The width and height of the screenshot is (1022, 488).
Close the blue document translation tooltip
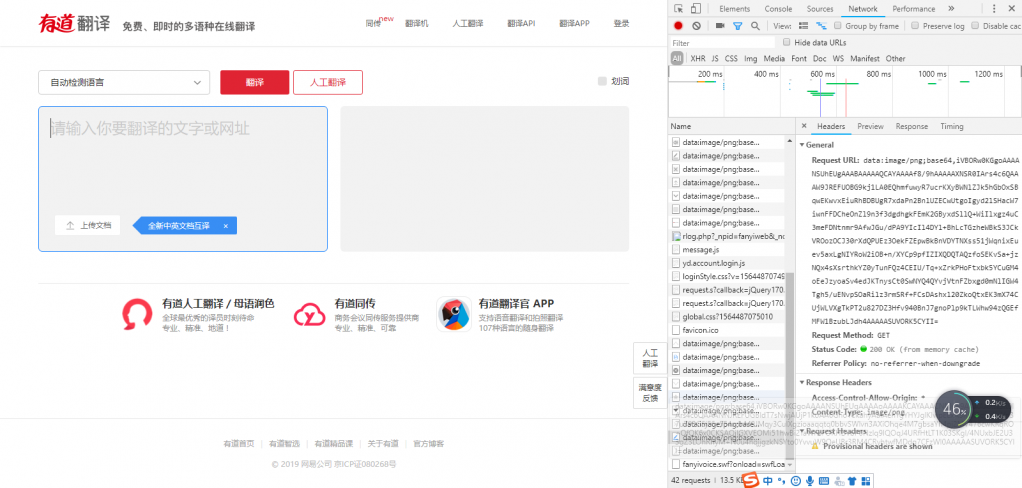pos(225,226)
